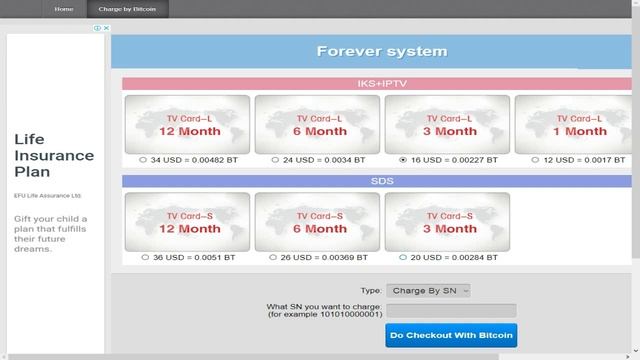
Task: Select the 26 USD = 0.00369 BT radio
Action: (x=273, y=257)
